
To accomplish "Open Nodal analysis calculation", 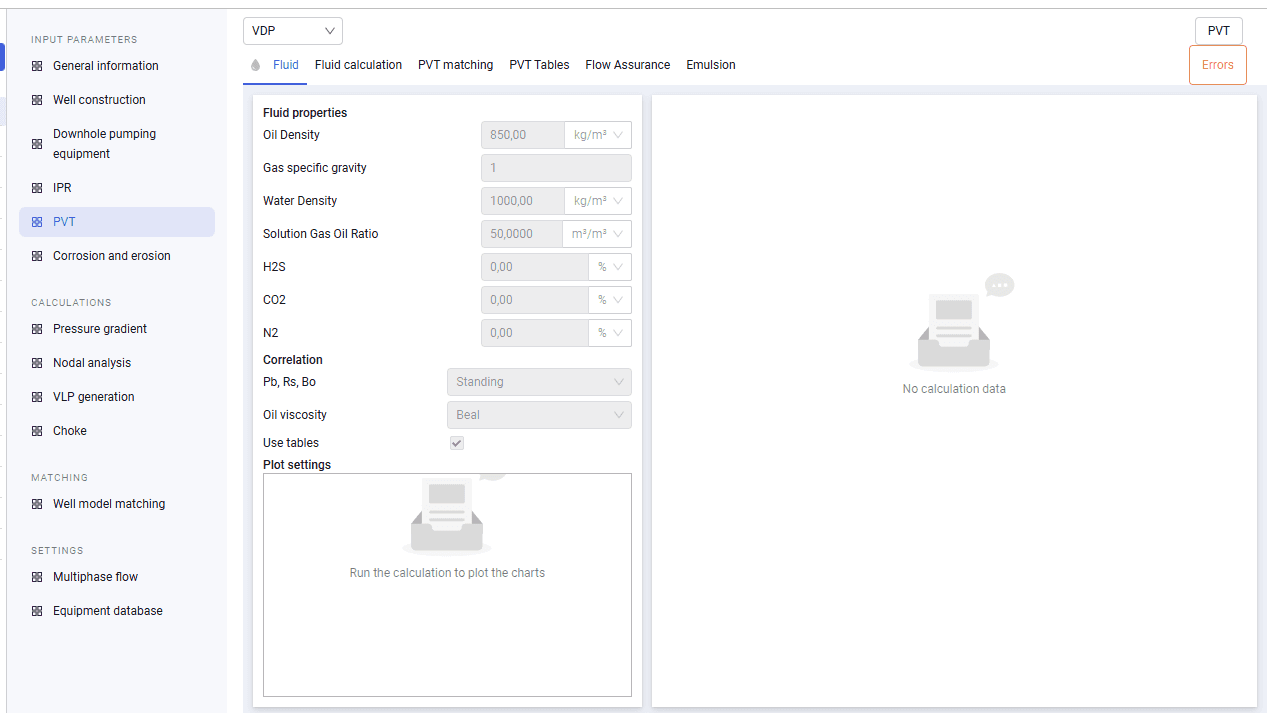I will [x=117, y=363].
